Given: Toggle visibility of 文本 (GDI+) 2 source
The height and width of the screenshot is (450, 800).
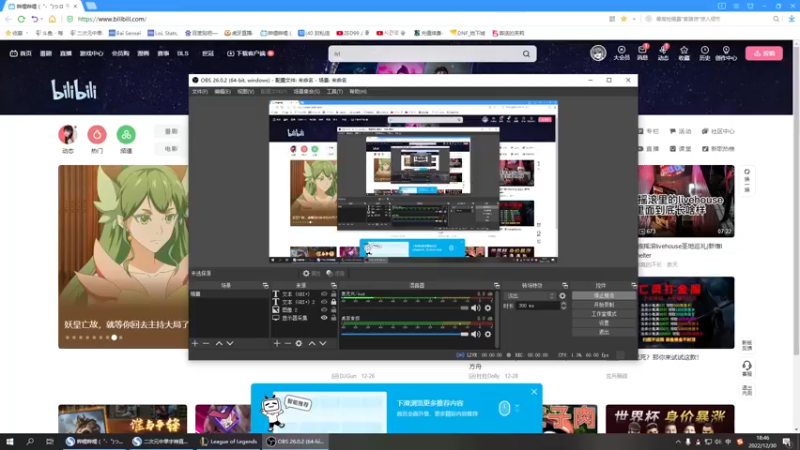Looking at the screenshot, I should (324, 302).
